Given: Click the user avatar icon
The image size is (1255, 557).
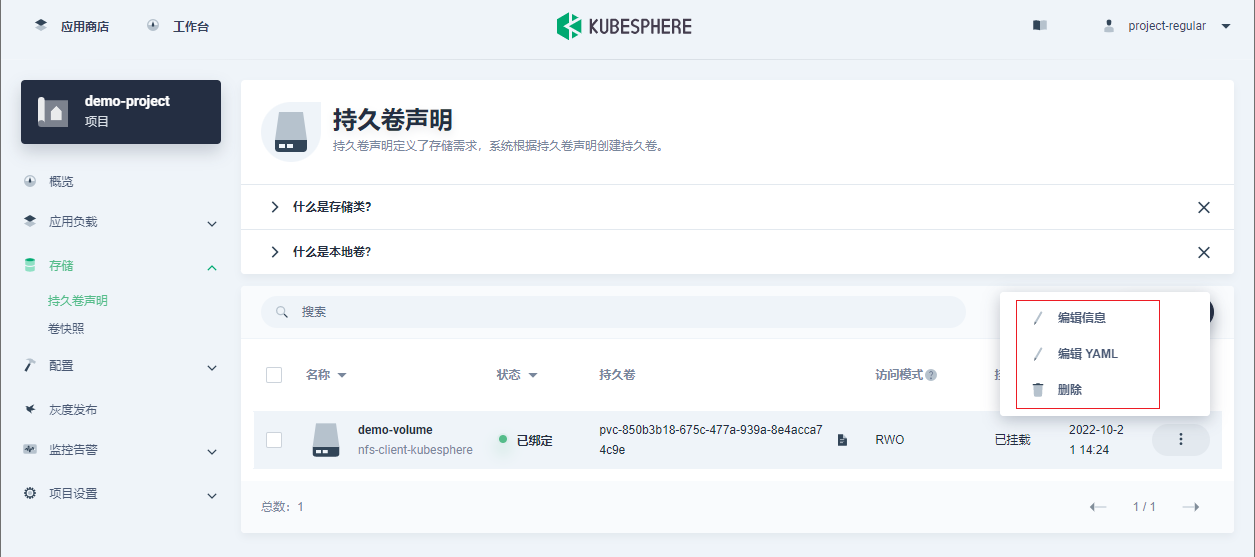Looking at the screenshot, I should pyautogui.click(x=1109, y=26).
